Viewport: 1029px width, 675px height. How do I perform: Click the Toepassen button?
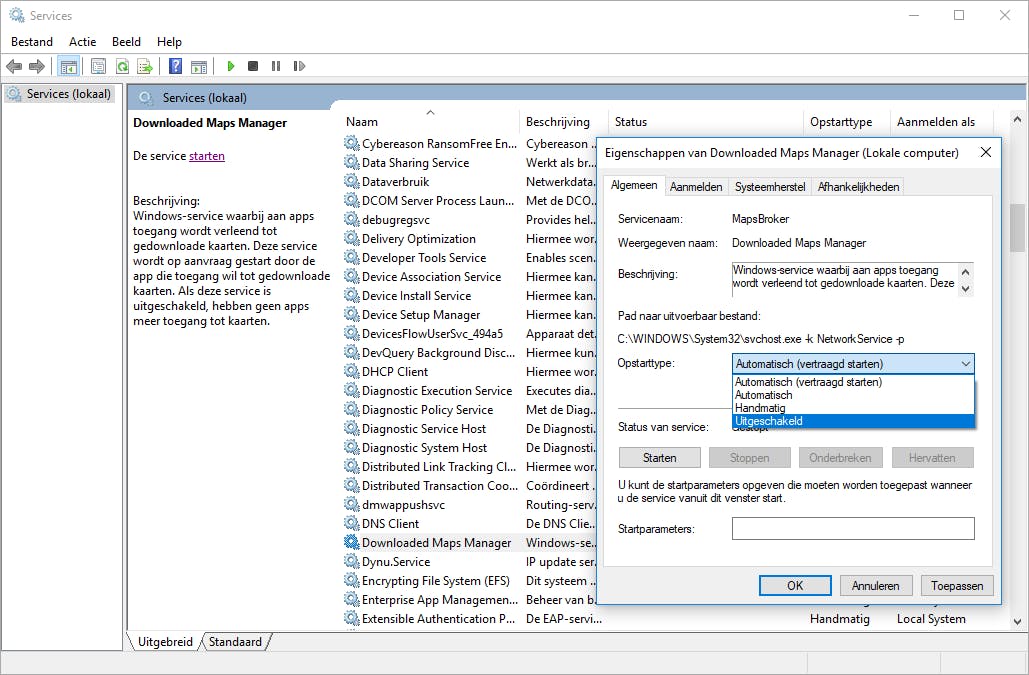tap(957, 586)
